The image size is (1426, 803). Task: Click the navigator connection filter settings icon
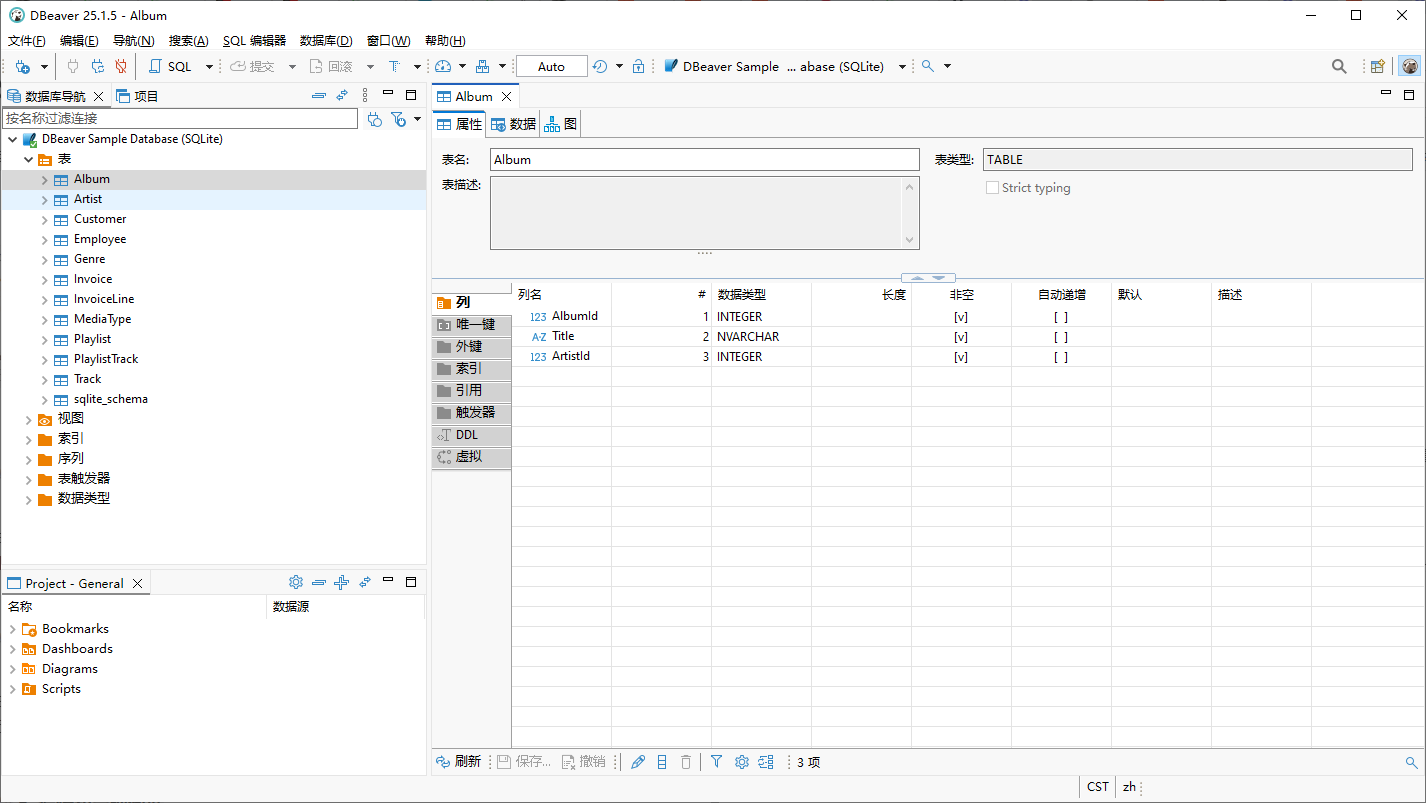375,119
